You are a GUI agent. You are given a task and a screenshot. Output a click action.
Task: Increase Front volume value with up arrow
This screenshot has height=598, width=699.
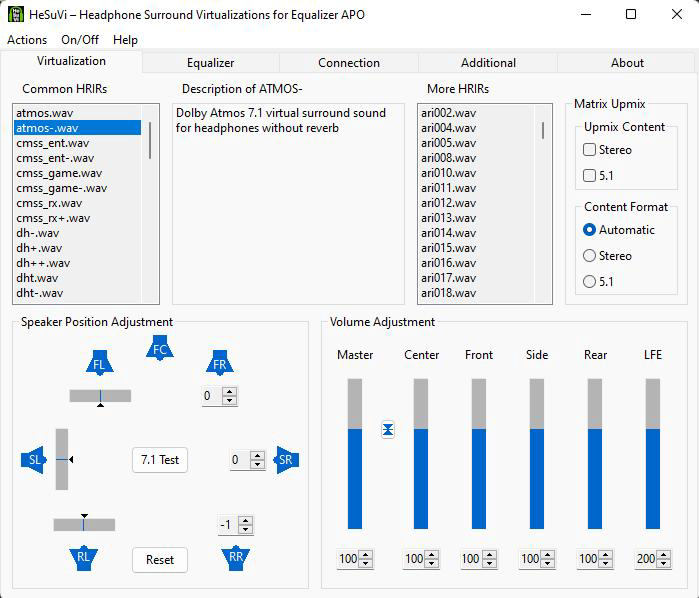coord(489,554)
